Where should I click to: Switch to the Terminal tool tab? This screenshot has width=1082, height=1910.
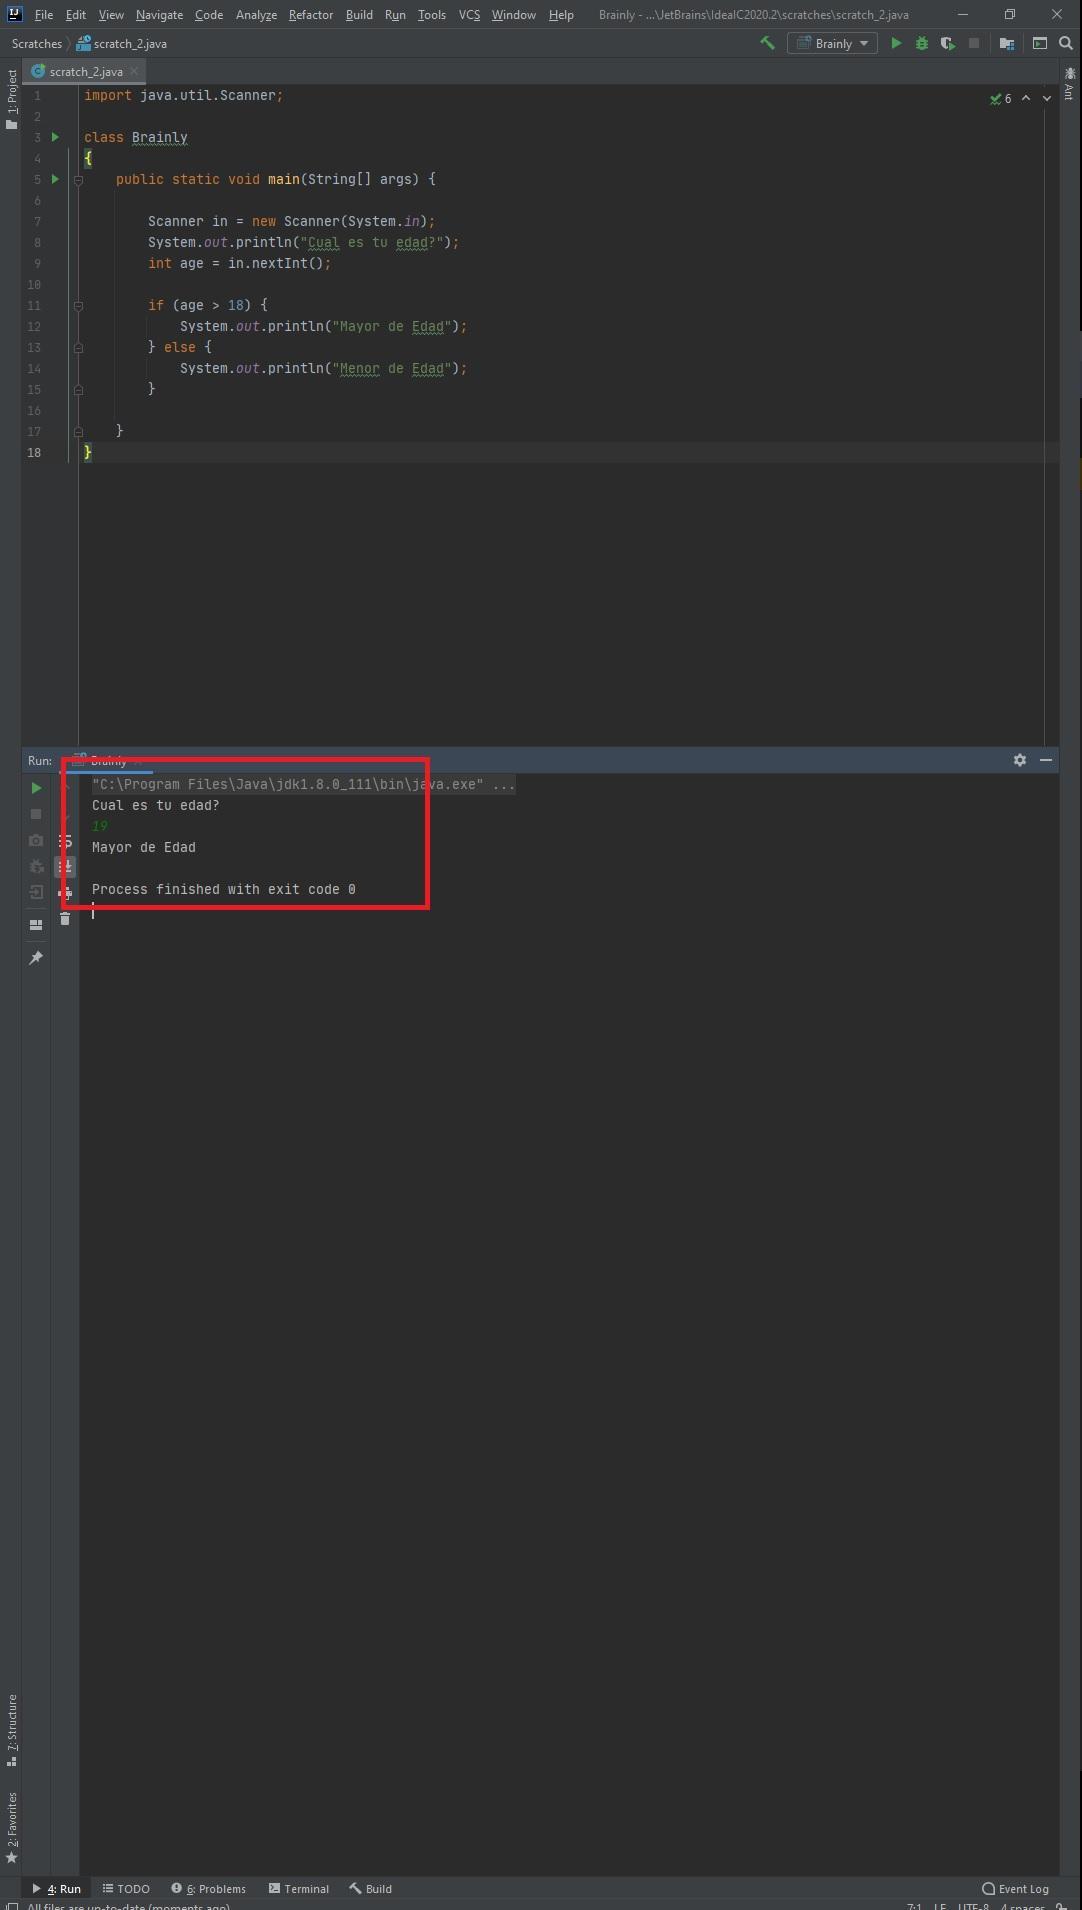(x=299, y=1889)
